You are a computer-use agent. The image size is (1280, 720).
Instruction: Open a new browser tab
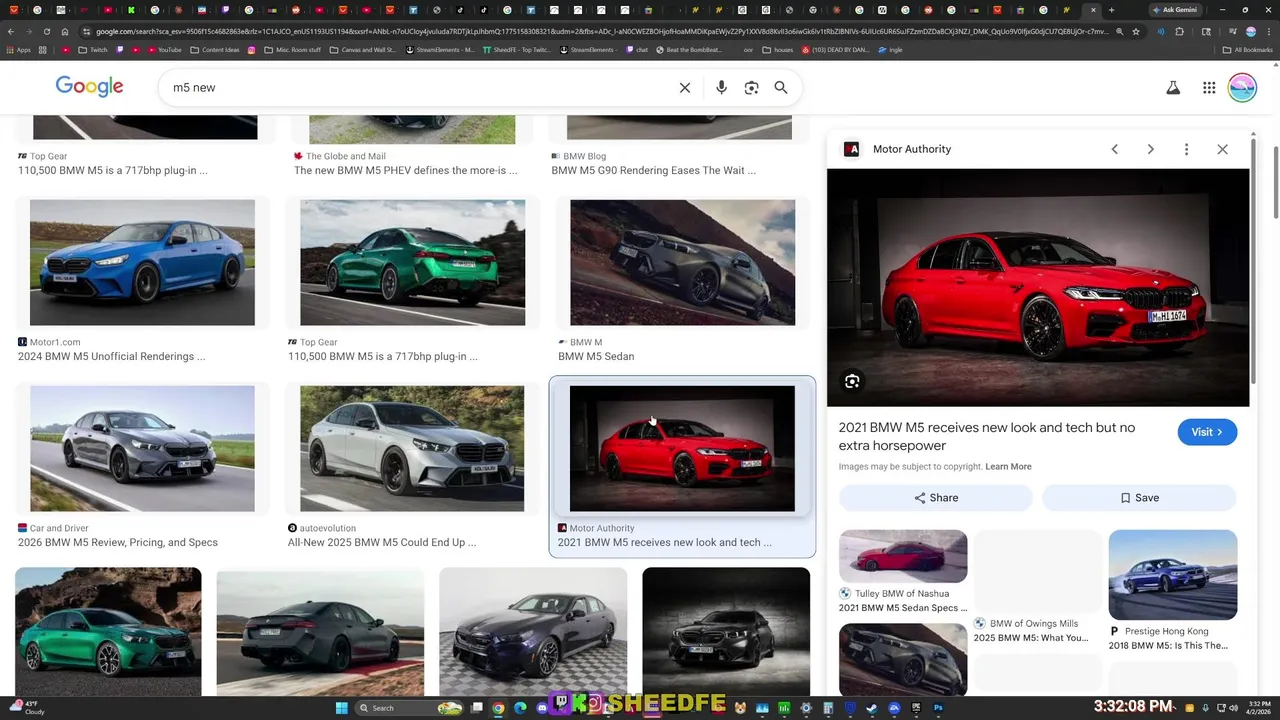pos(1111,10)
